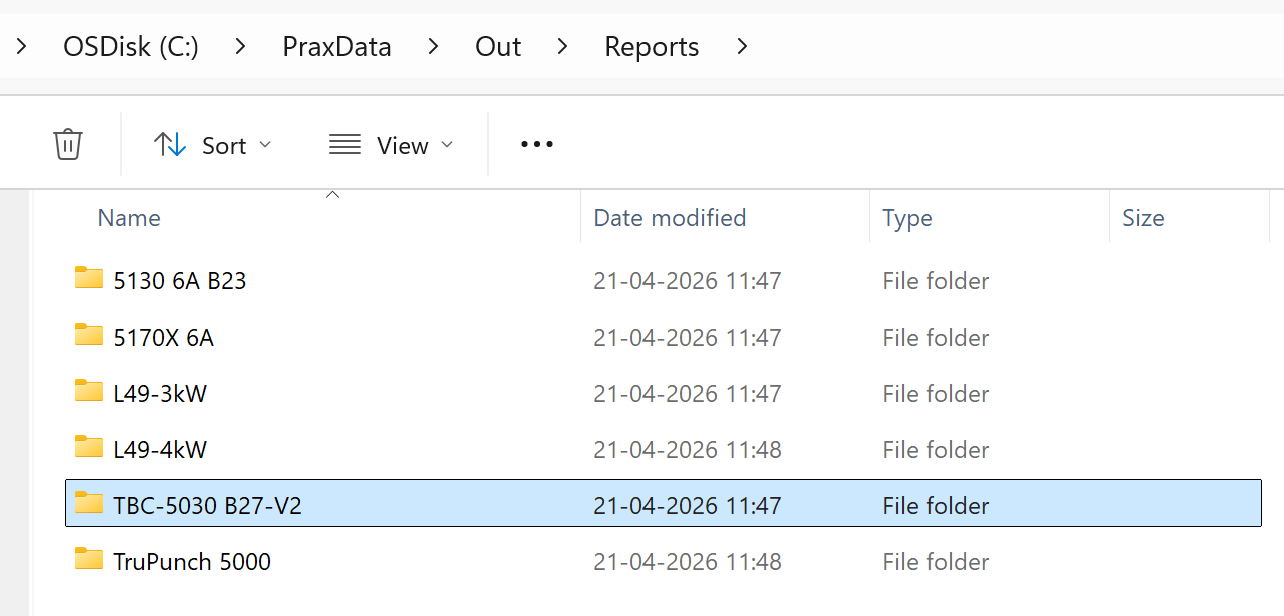This screenshot has width=1284, height=616.
Task: Sort by the Name column header
Action: click(x=129, y=218)
